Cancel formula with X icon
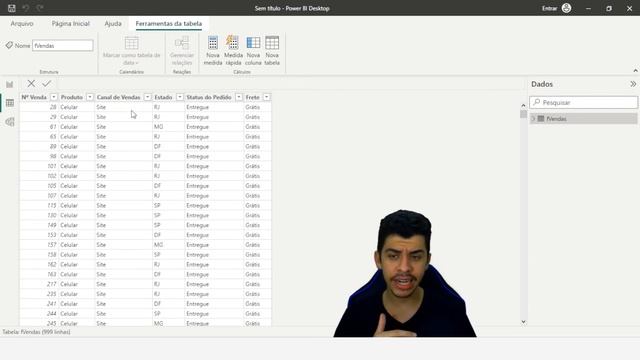Viewport: 640px width, 360px height. coord(31,84)
